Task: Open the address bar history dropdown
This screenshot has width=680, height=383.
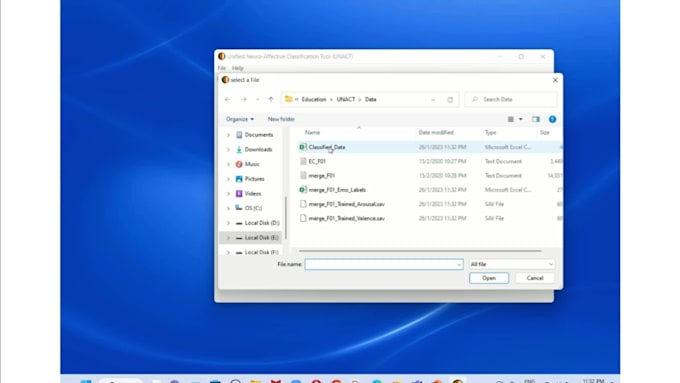Action: [x=433, y=100]
